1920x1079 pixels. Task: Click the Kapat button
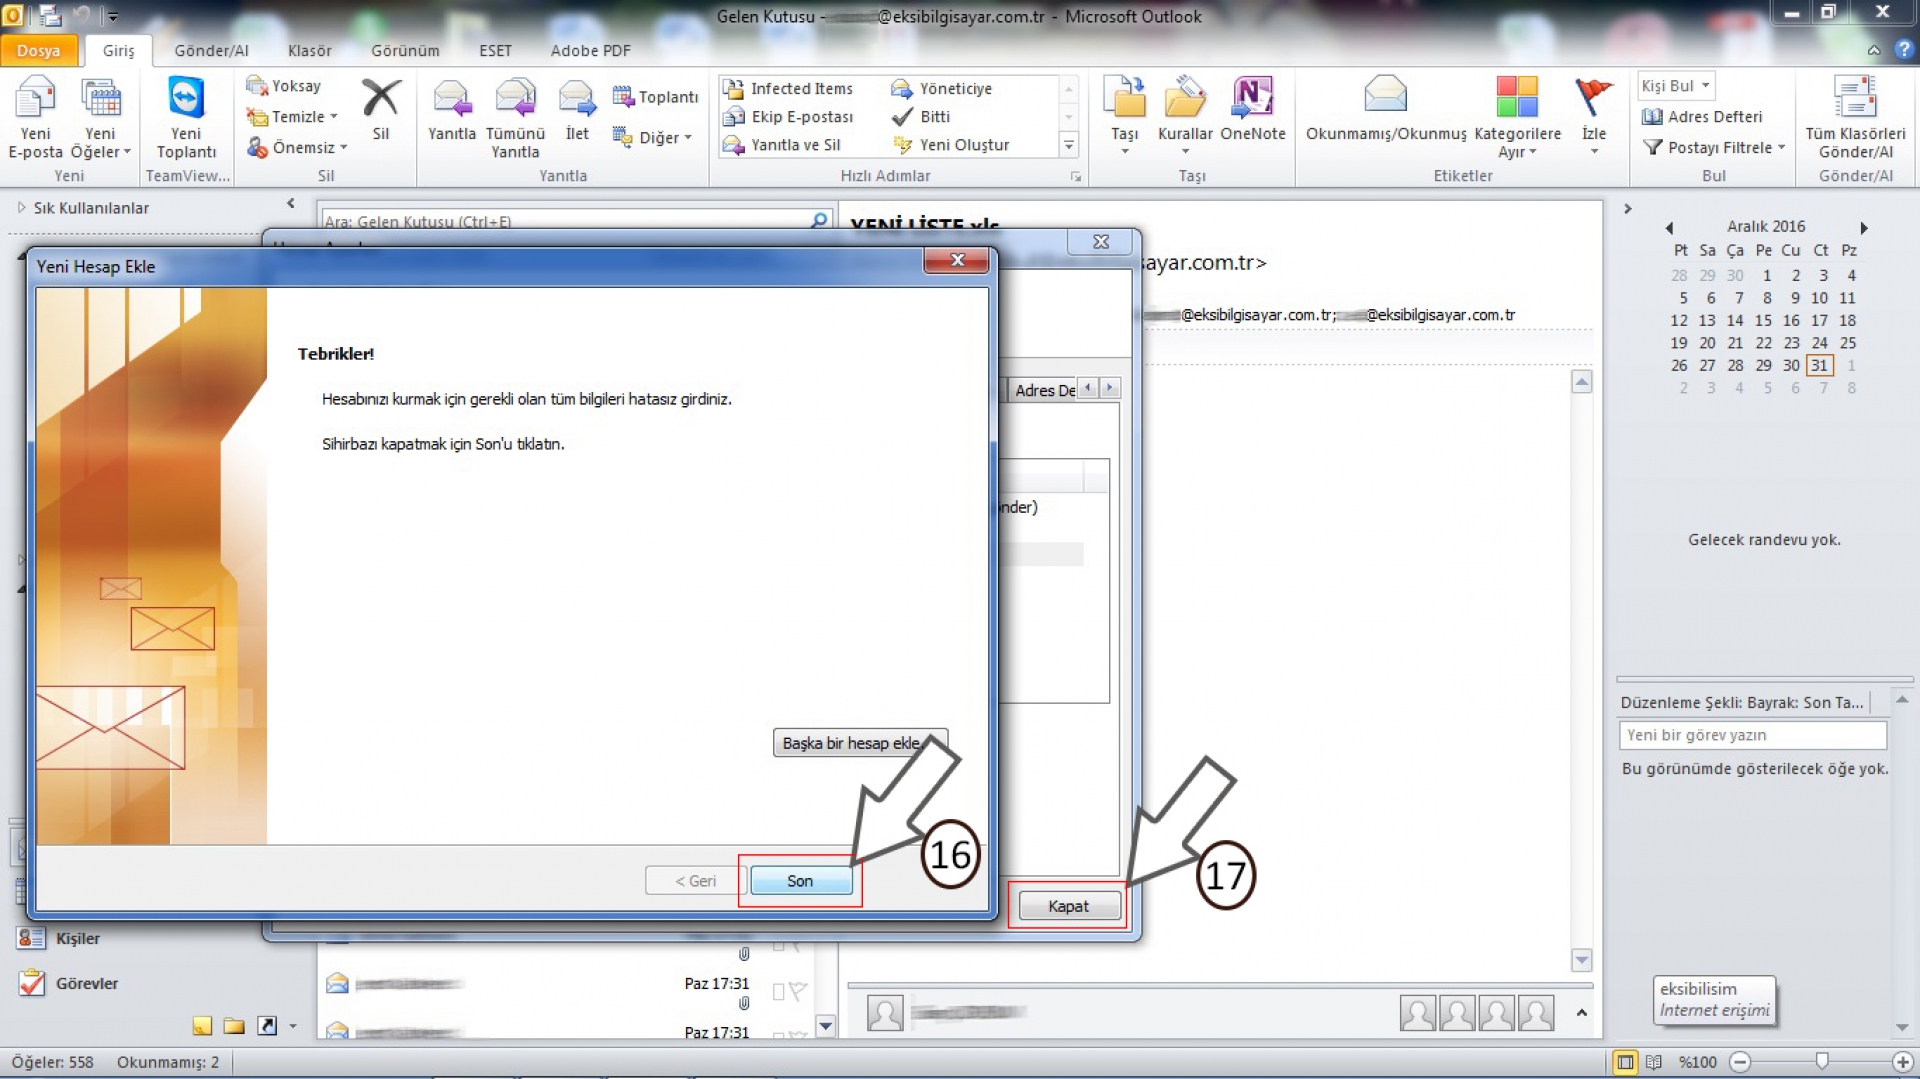point(1068,906)
